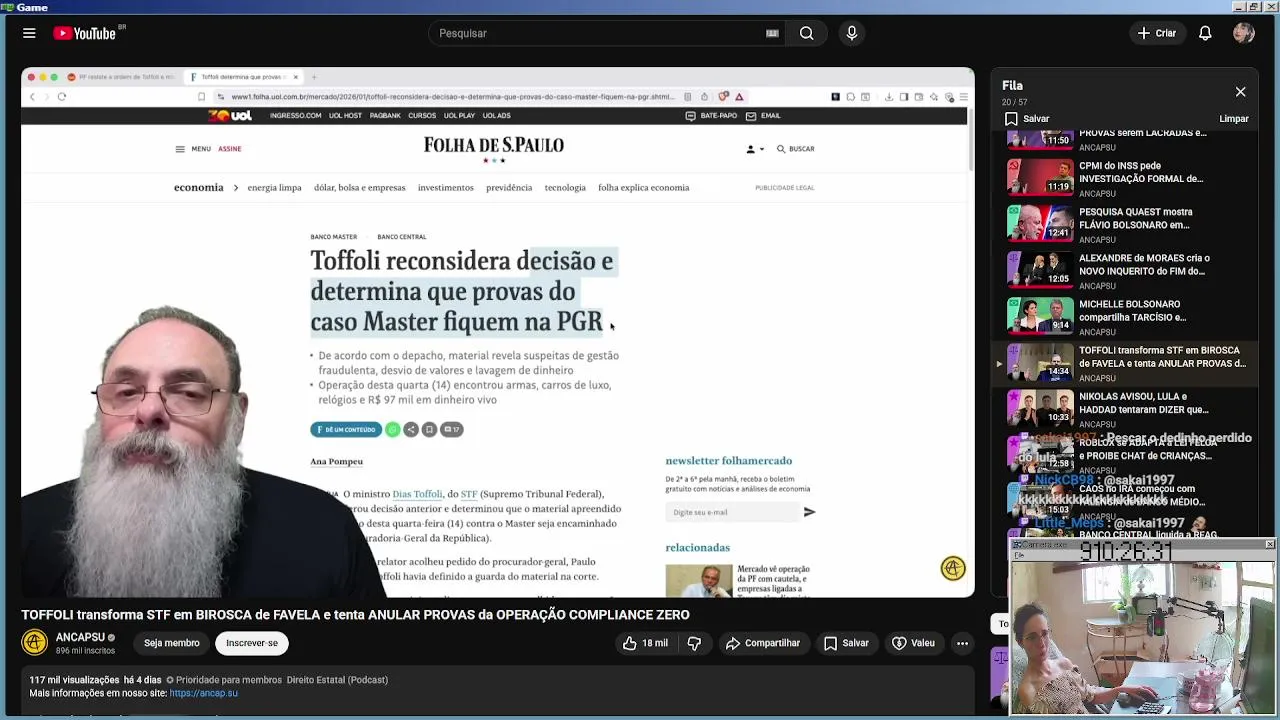Play queue video MICHELLE BOLSONARO
The width and height of the screenshot is (1280, 720).
1125,316
